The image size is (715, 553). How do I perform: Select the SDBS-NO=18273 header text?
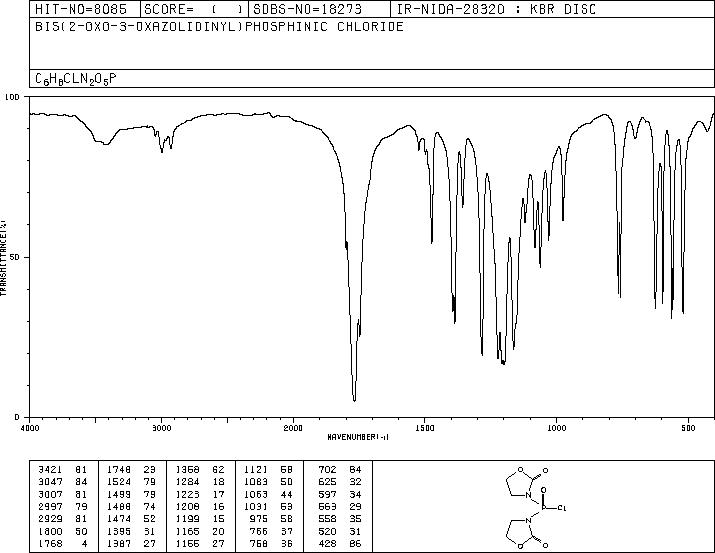pos(307,9)
